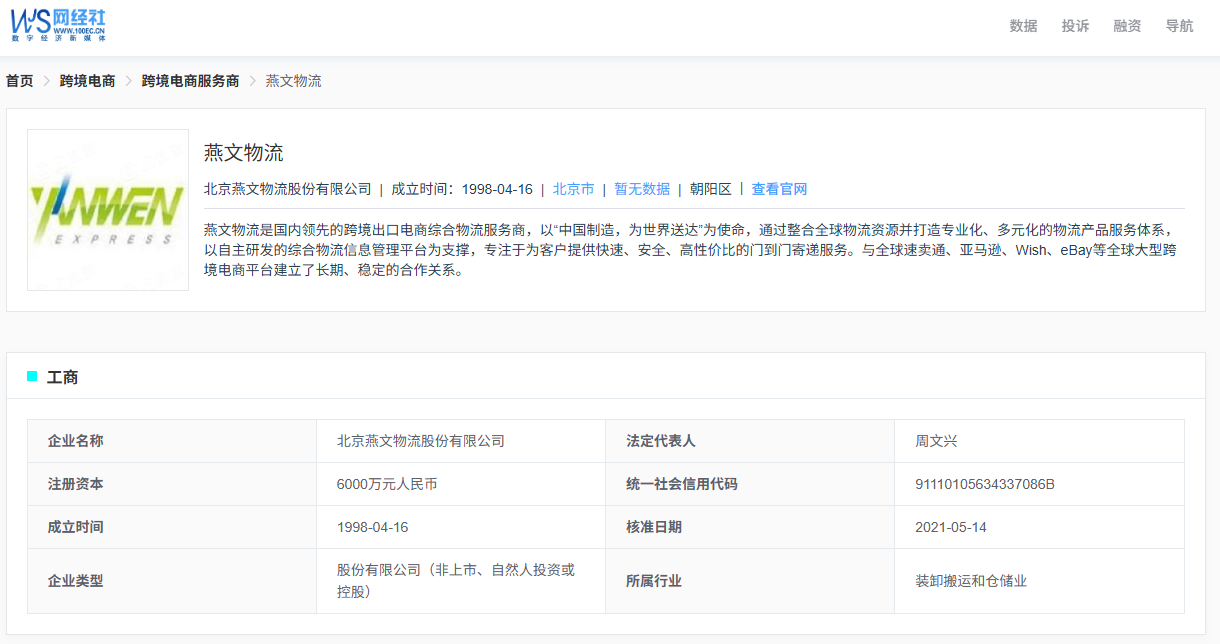Click the company description paragraph
The height and width of the screenshot is (644, 1220).
point(690,250)
